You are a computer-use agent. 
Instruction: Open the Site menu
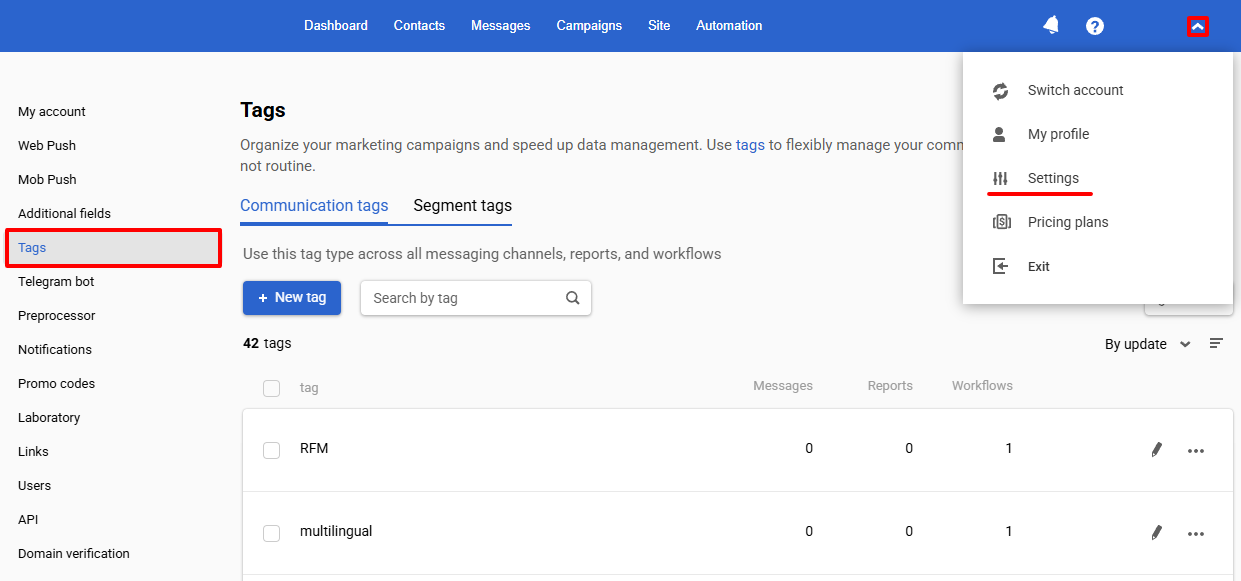click(x=659, y=26)
